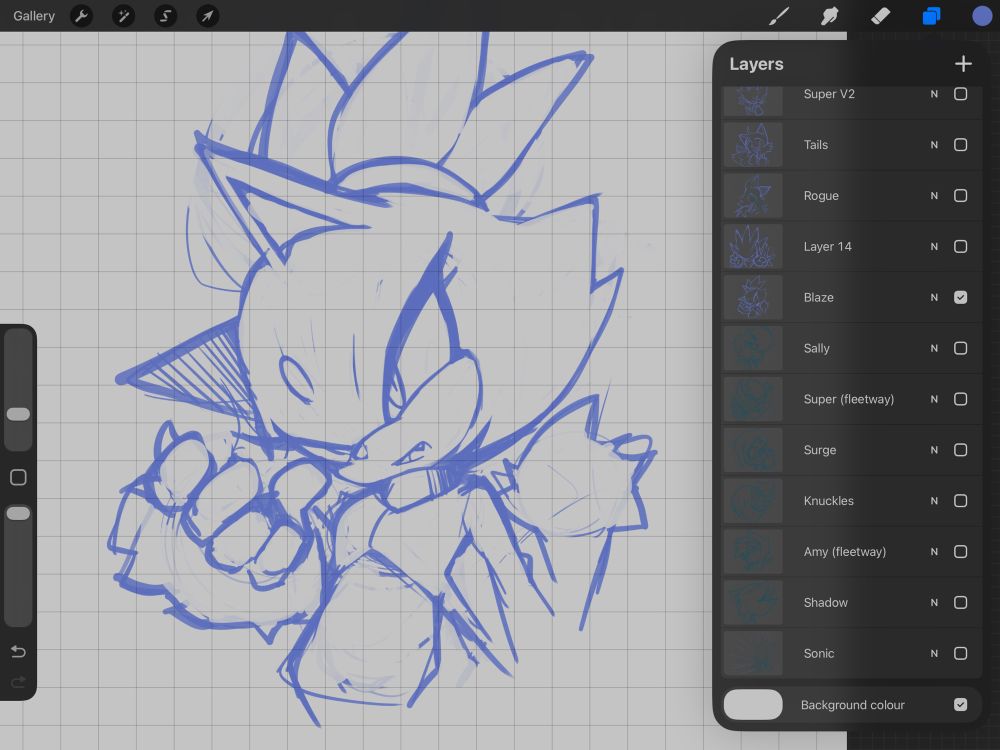Toggle Layer 14 visibility checkbox
This screenshot has height=750, width=1000.
[960, 247]
